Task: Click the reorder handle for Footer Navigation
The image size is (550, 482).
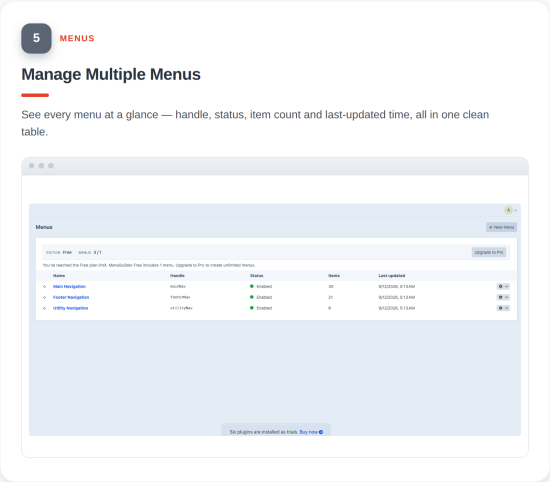Action: pyautogui.click(x=45, y=297)
